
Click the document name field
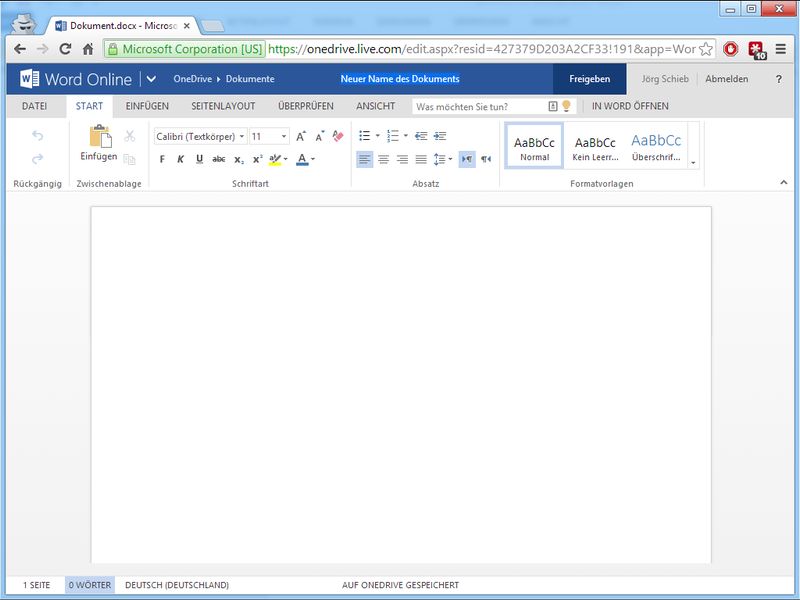click(400, 79)
